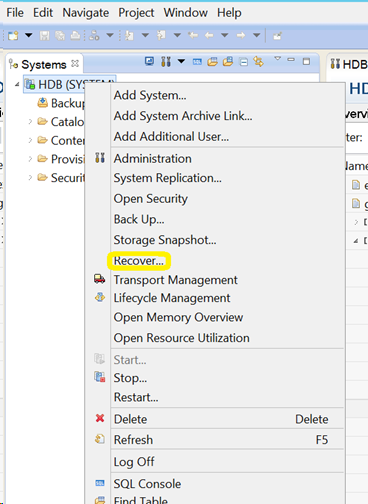This screenshot has height=504, width=368.
Task: Open the Navigate menu
Action: [x=86, y=13]
